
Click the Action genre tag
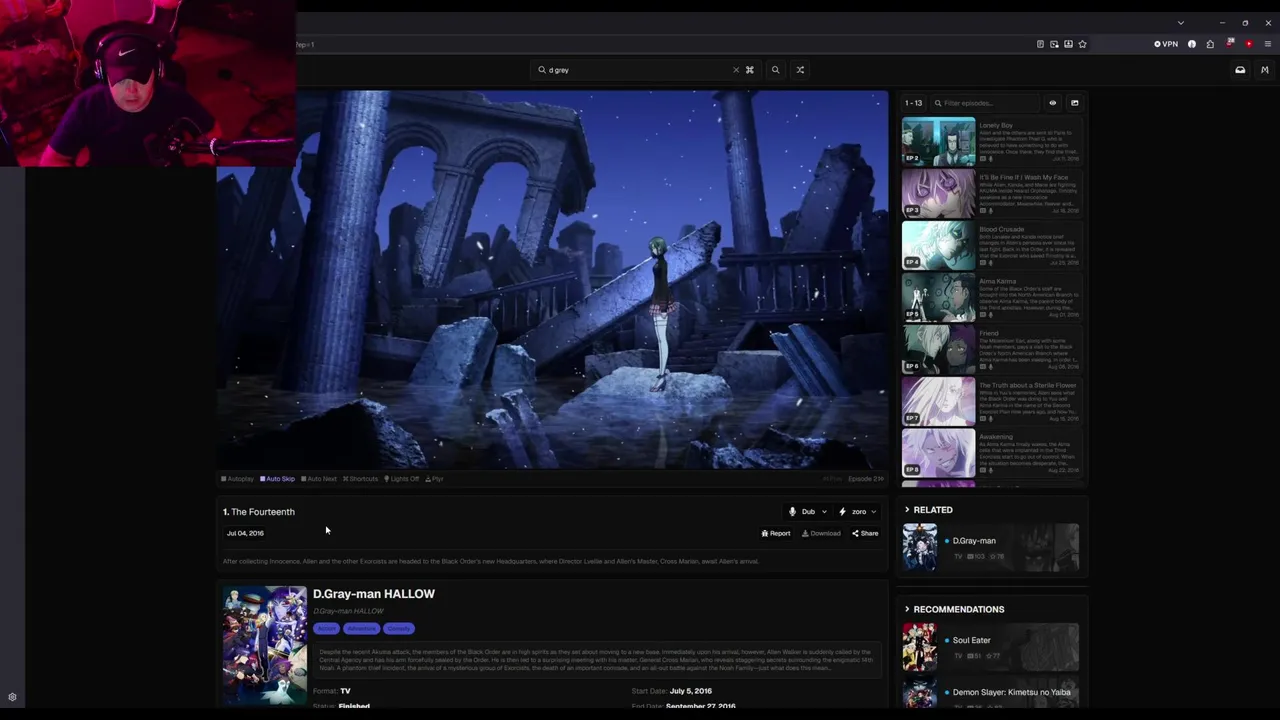(326, 629)
